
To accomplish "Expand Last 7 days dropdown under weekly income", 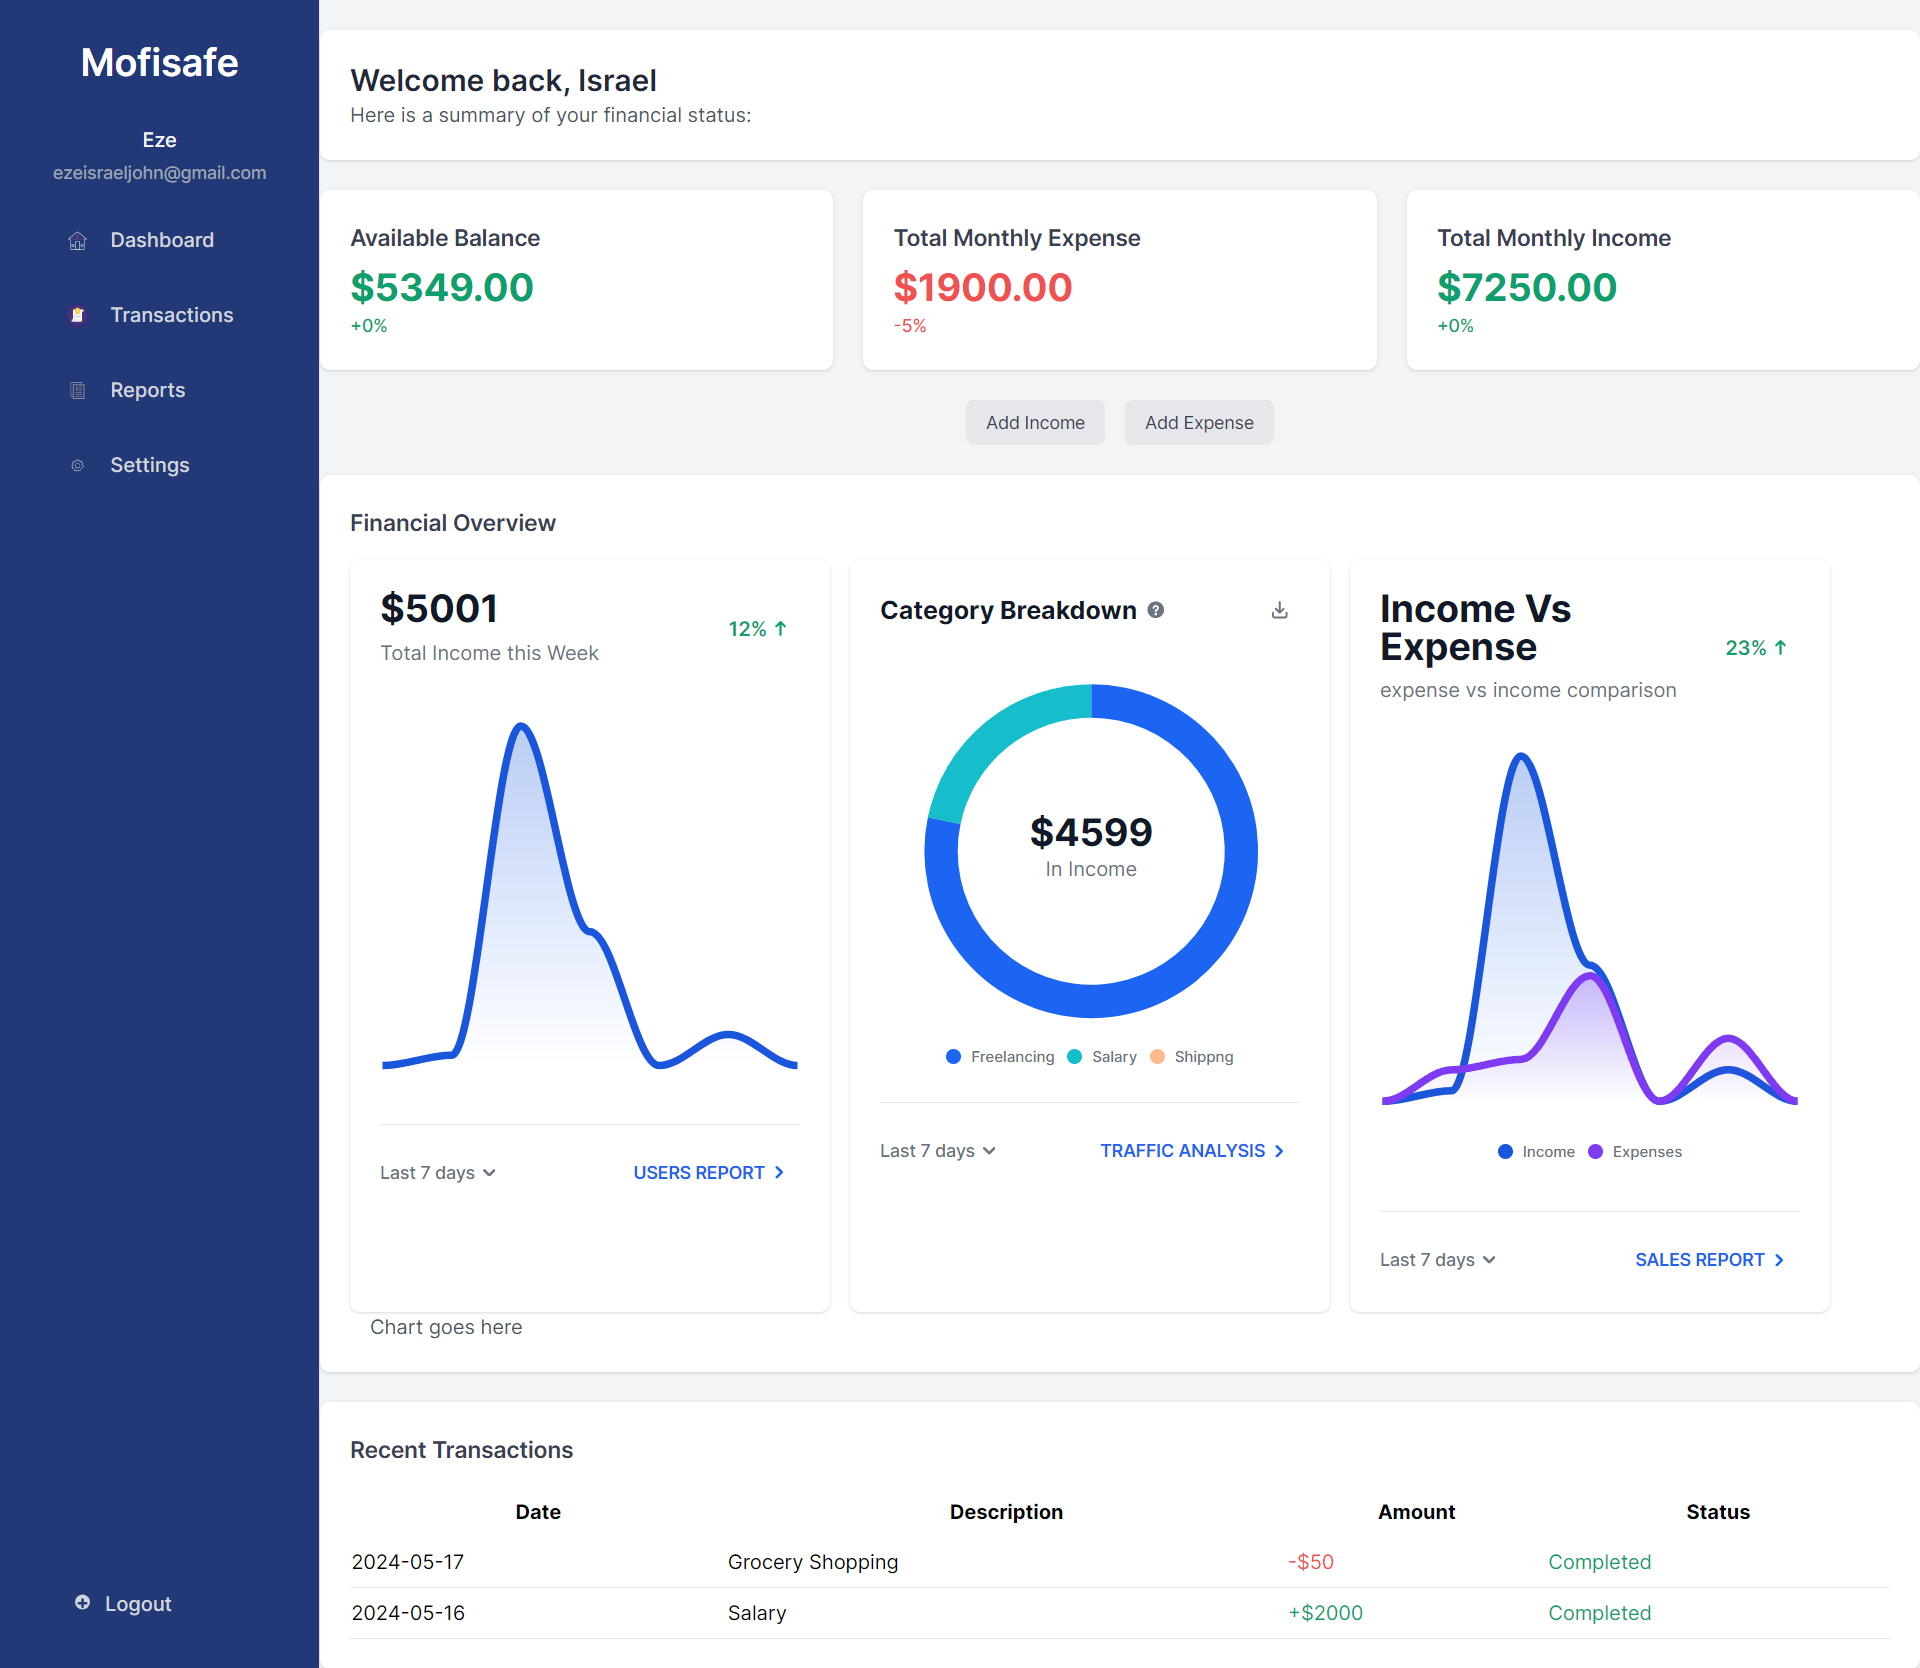I will pyautogui.click(x=438, y=1173).
